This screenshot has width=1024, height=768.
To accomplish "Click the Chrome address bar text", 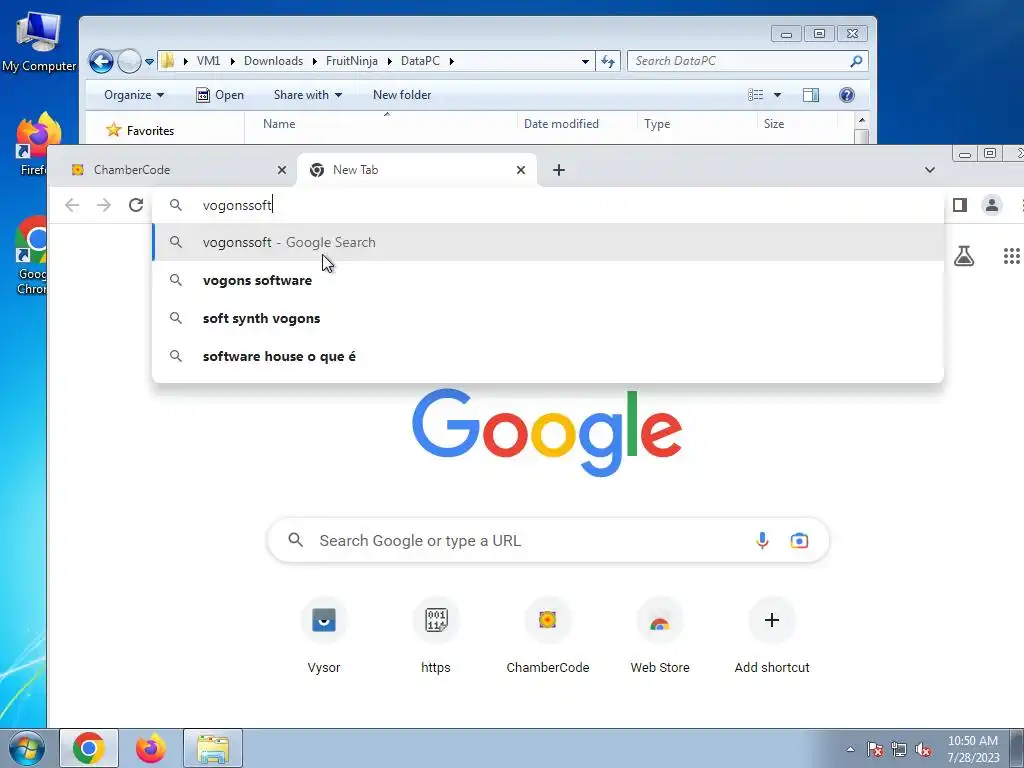I will (x=237, y=205).
